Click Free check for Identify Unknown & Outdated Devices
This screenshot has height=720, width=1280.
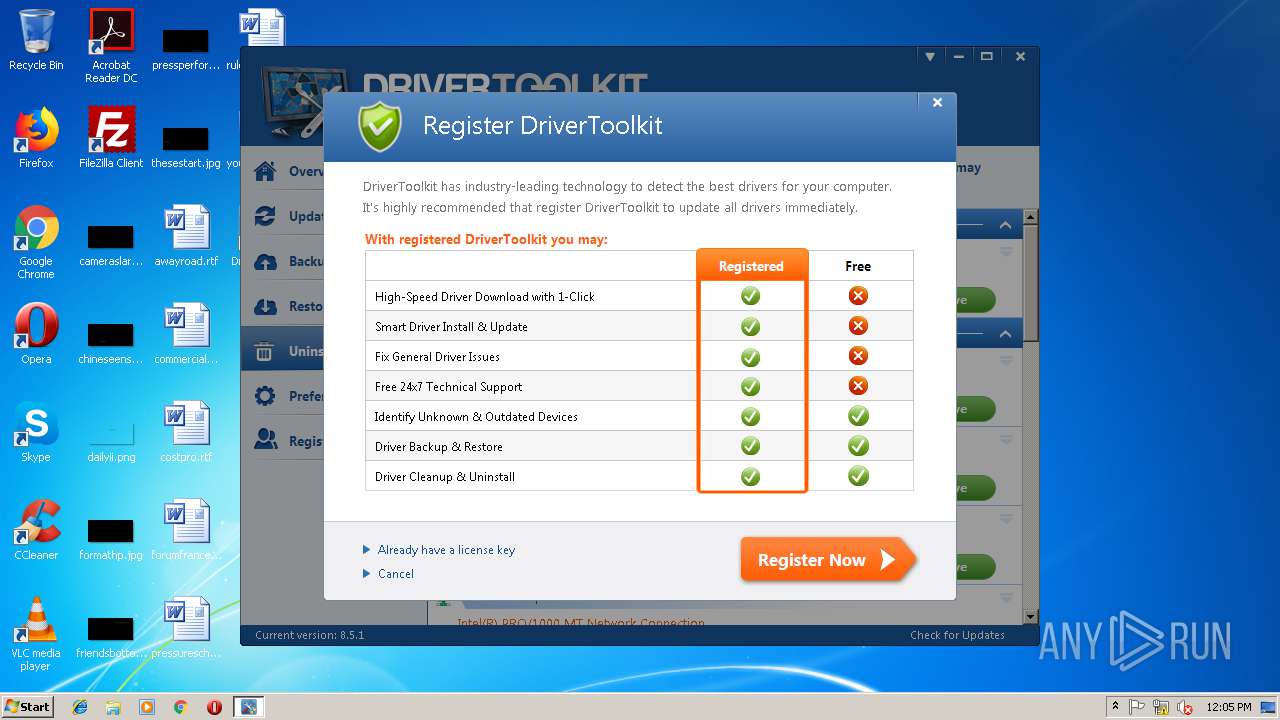858,416
